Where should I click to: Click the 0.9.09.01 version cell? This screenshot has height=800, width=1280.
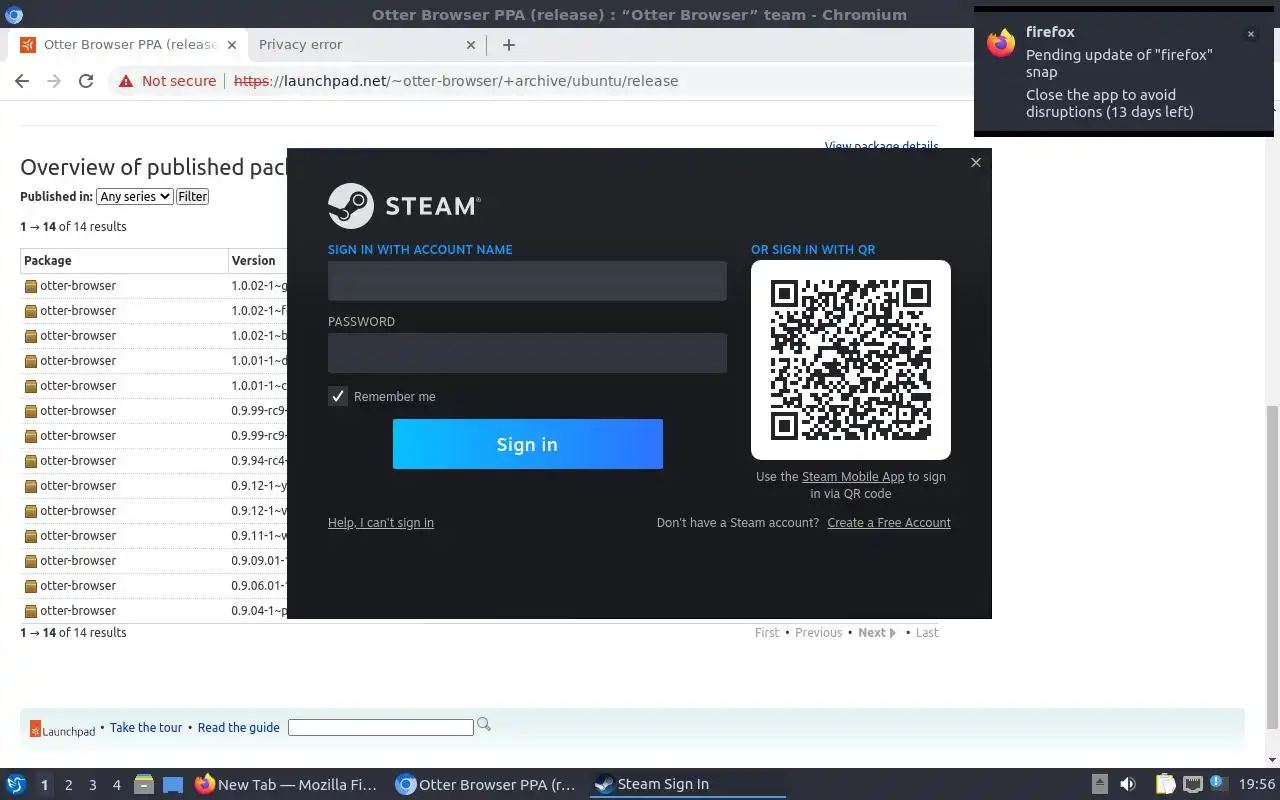coord(259,561)
